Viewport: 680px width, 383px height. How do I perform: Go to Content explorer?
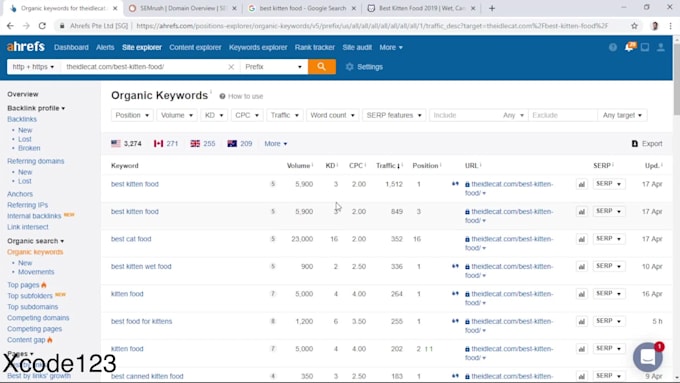coord(195,47)
